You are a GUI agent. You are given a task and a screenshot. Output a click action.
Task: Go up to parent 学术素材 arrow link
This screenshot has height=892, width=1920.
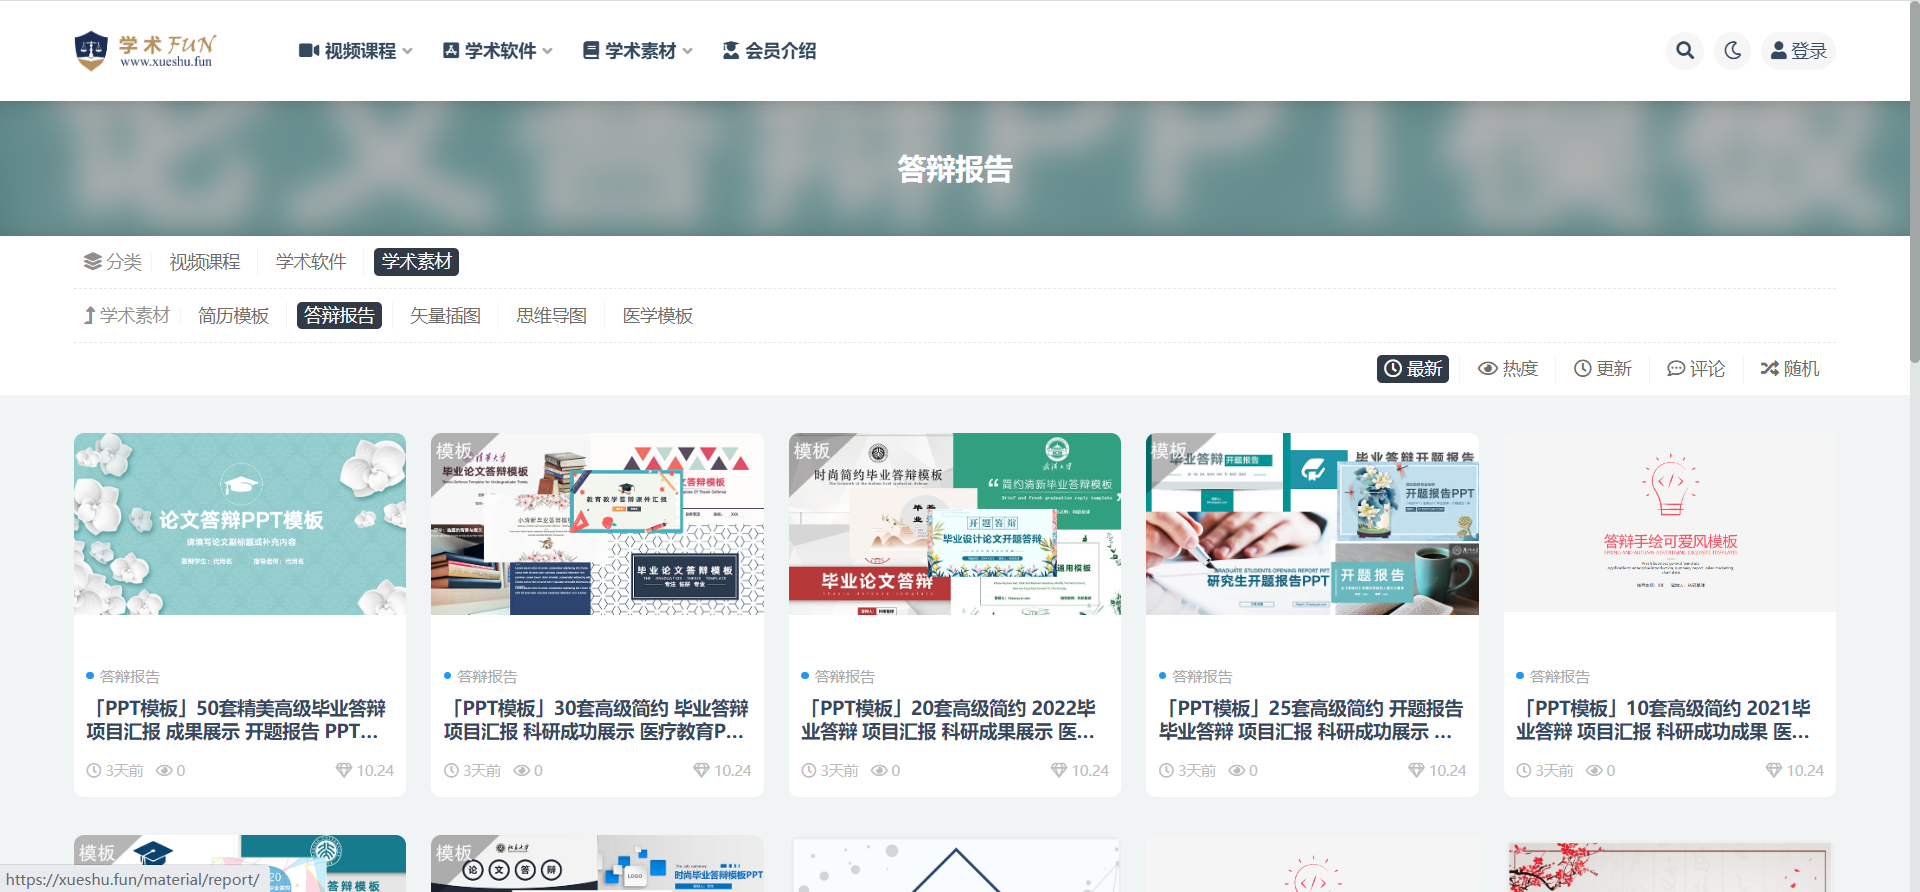pos(127,316)
